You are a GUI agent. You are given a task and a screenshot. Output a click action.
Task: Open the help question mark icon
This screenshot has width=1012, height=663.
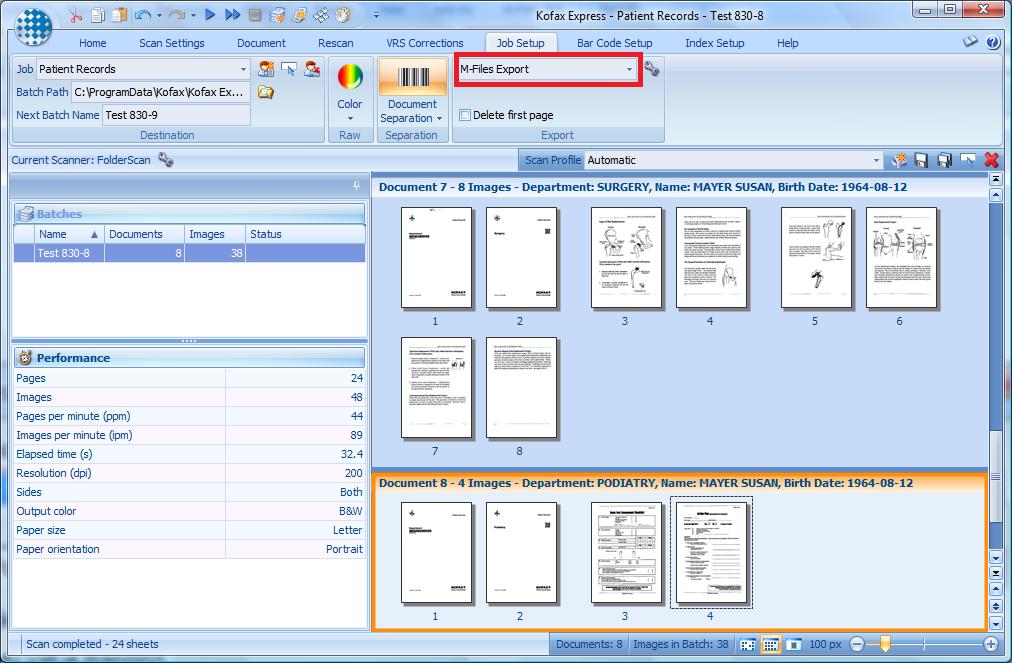pos(992,43)
